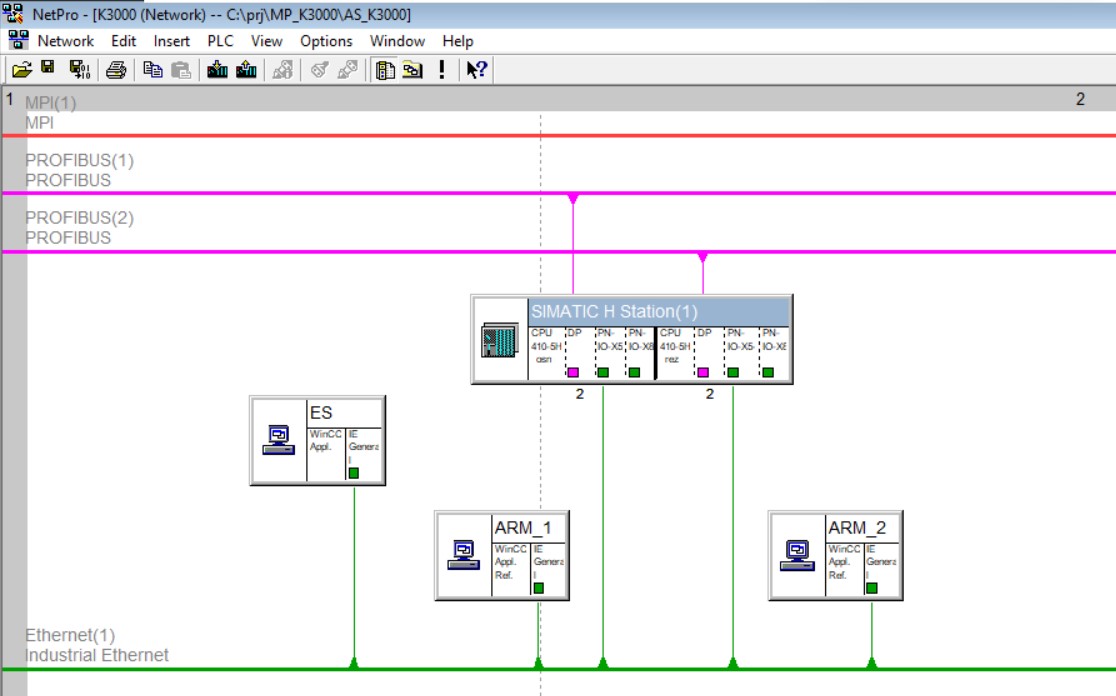Click the ES computer station icon
Image resolution: width=1116 pixels, height=696 pixels.
pyautogui.click(x=278, y=441)
